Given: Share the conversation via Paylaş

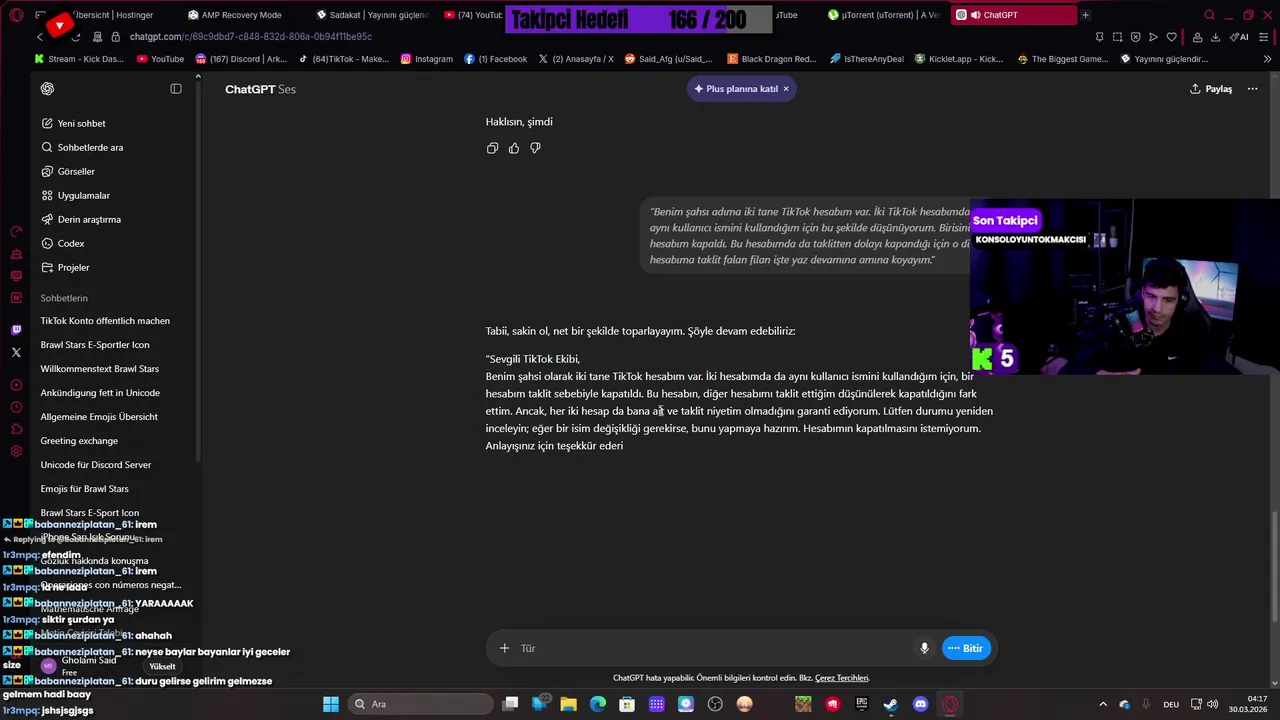Looking at the screenshot, I should (1211, 89).
